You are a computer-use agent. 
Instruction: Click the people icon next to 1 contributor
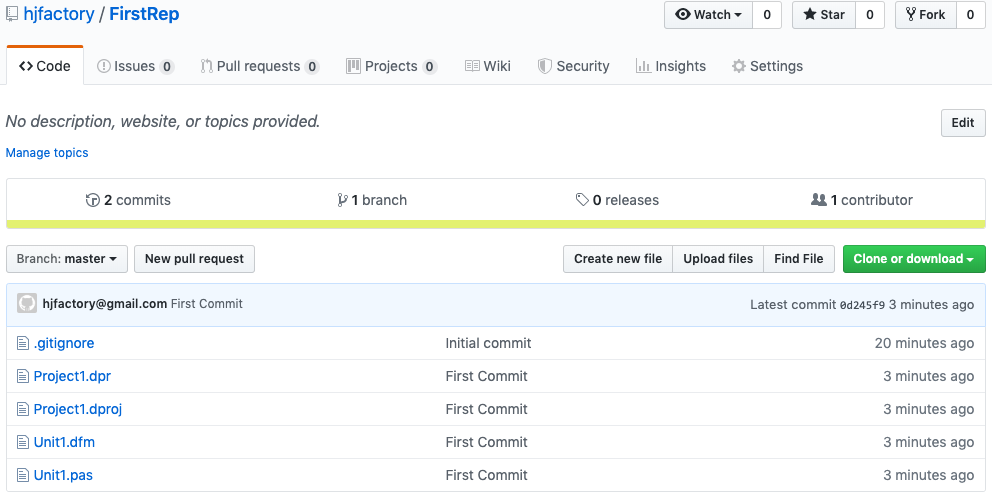point(819,200)
